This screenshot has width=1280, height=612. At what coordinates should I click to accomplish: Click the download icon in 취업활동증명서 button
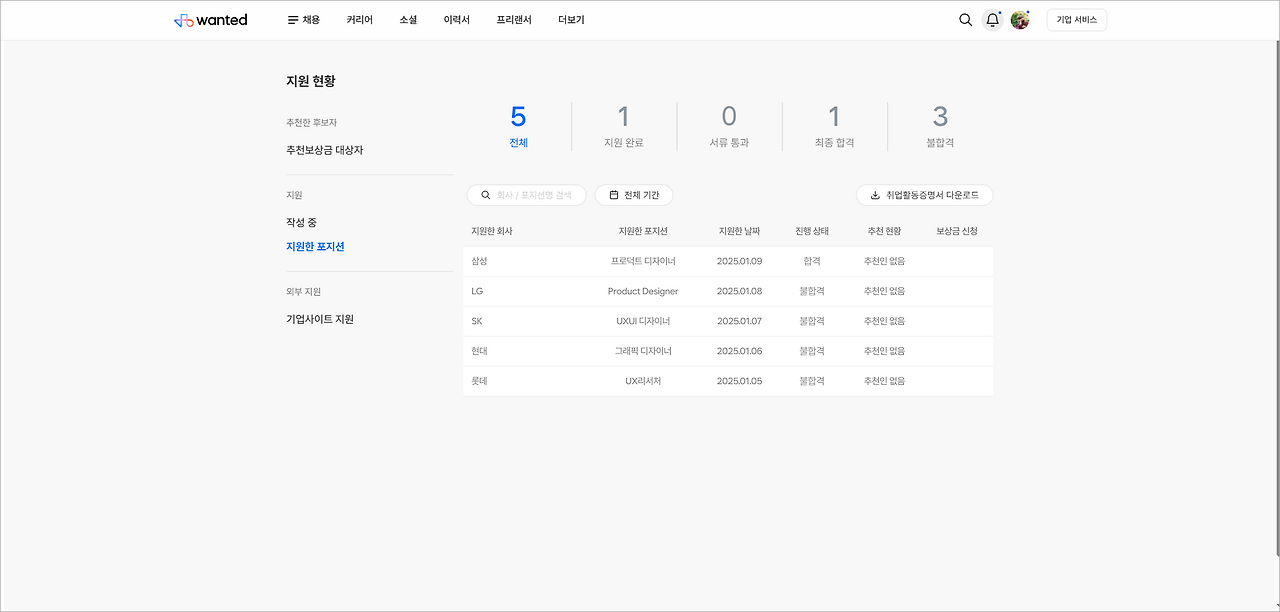(x=876, y=195)
